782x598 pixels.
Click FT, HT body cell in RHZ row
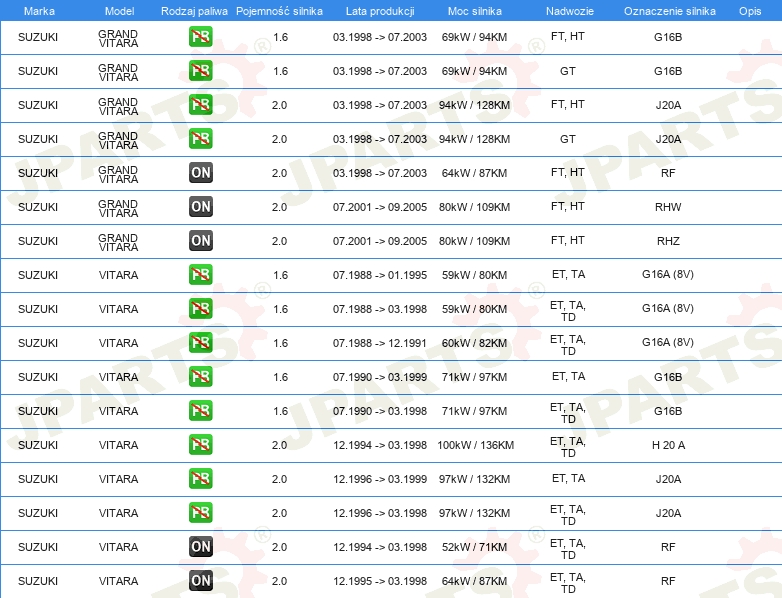click(568, 240)
